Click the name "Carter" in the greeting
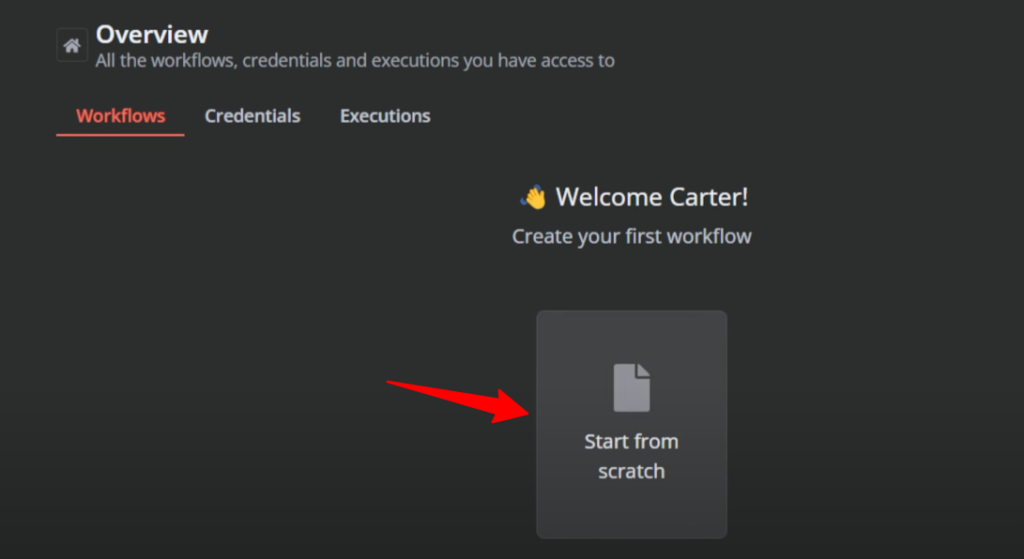Screen dimensions: 1024x559 click(710, 197)
